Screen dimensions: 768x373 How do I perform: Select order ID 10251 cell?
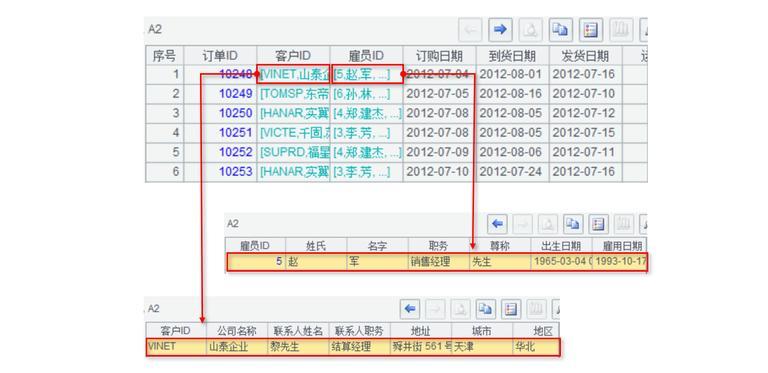point(220,133)
